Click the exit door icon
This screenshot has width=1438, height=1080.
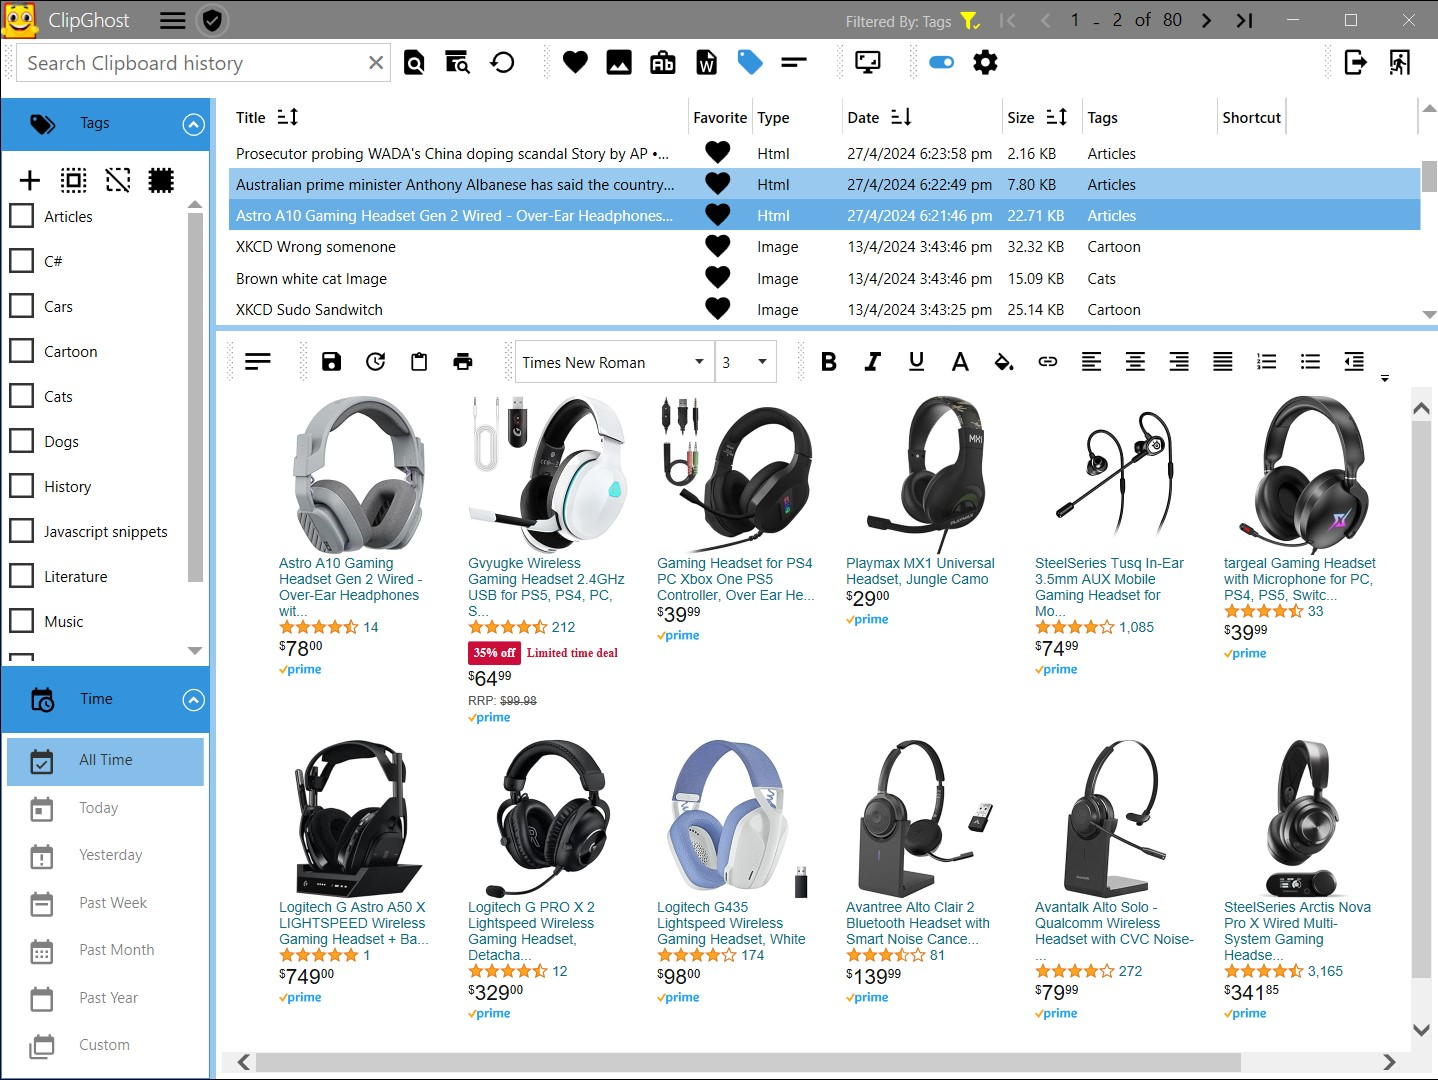tap(1400, 63)
